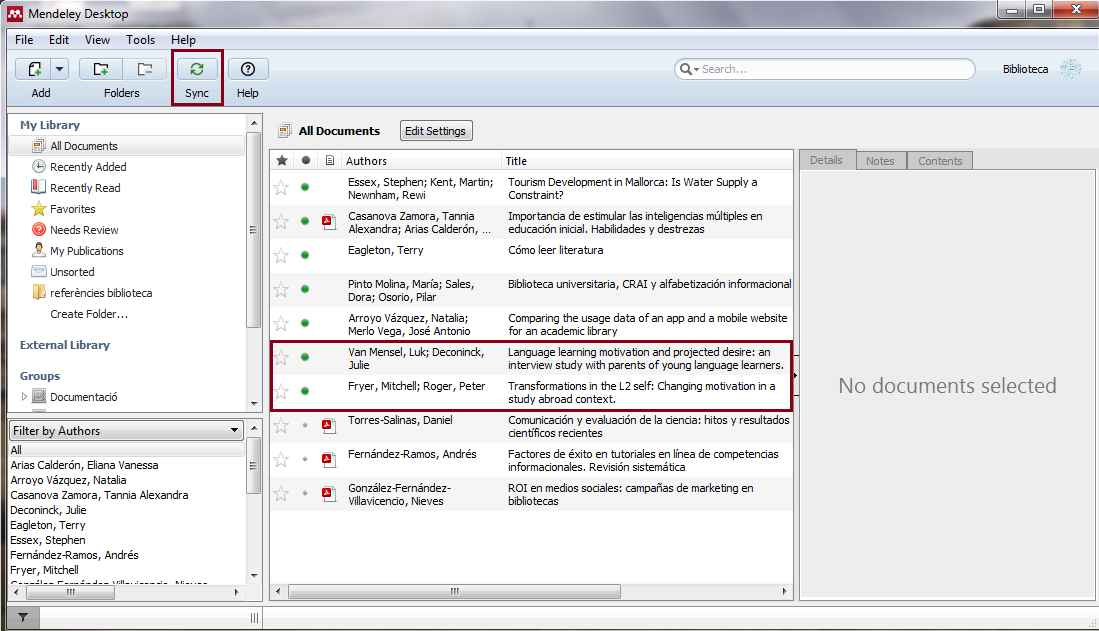Open PDF icon of González-Fernández-Villavicencio document
This screenshot has width=1099, height=631.
(328, 493)
